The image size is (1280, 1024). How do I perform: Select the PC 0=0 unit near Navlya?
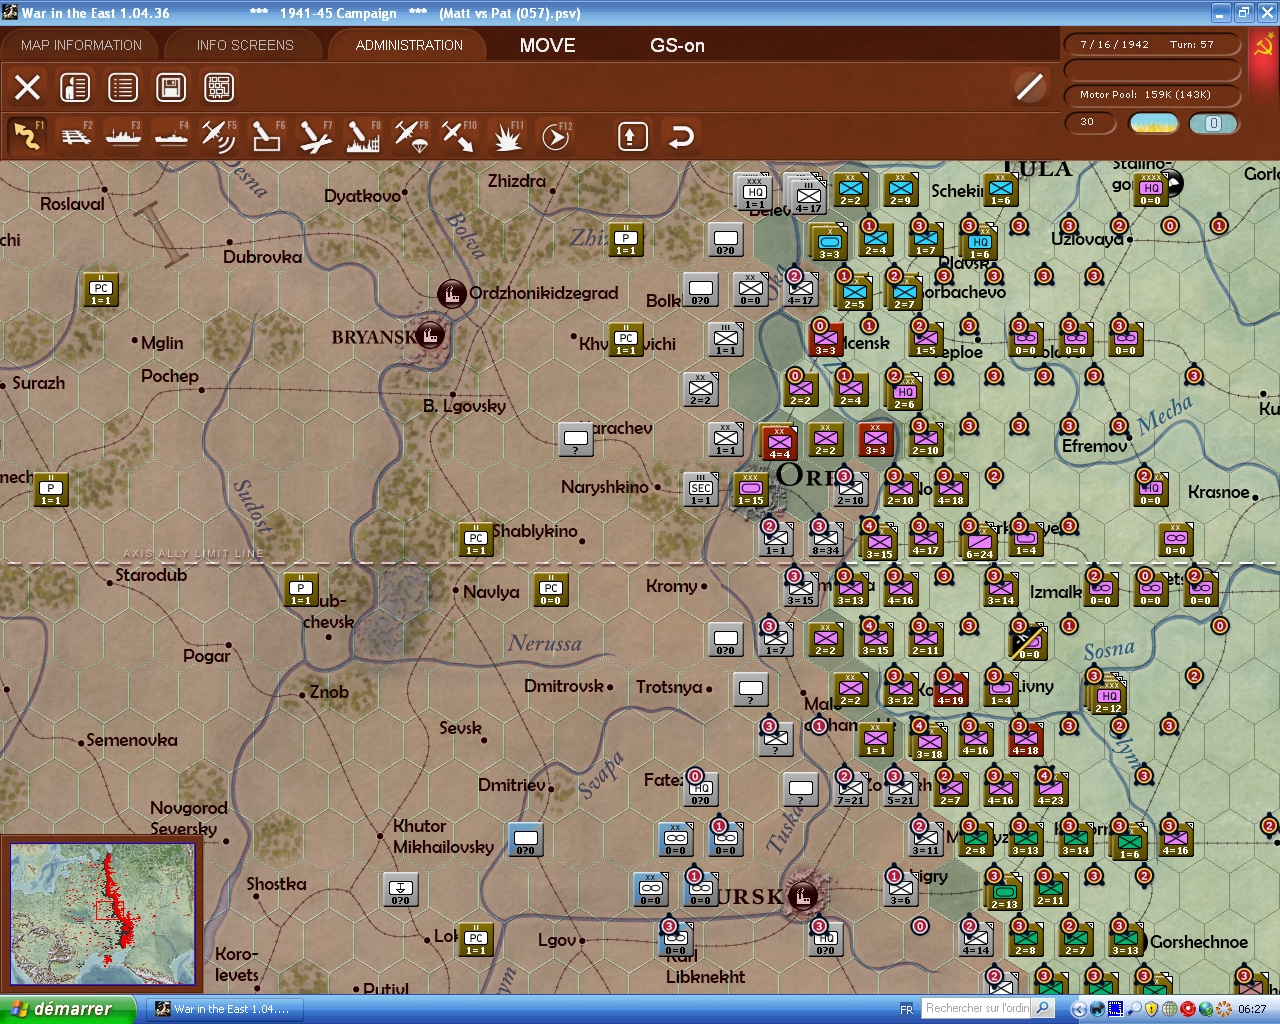click(551, 589)
